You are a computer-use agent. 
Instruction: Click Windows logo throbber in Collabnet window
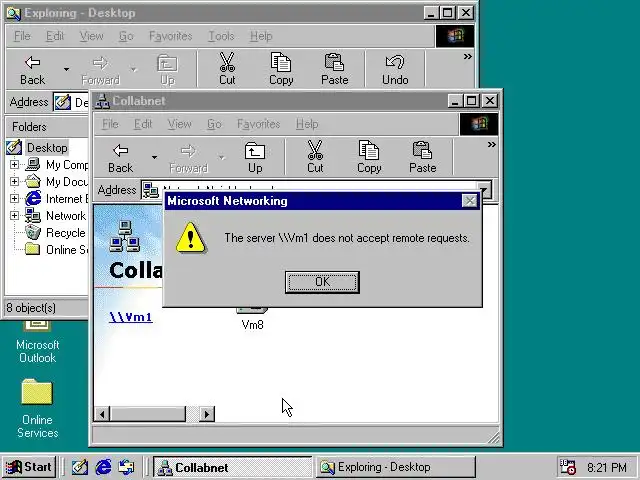point(478,124)
